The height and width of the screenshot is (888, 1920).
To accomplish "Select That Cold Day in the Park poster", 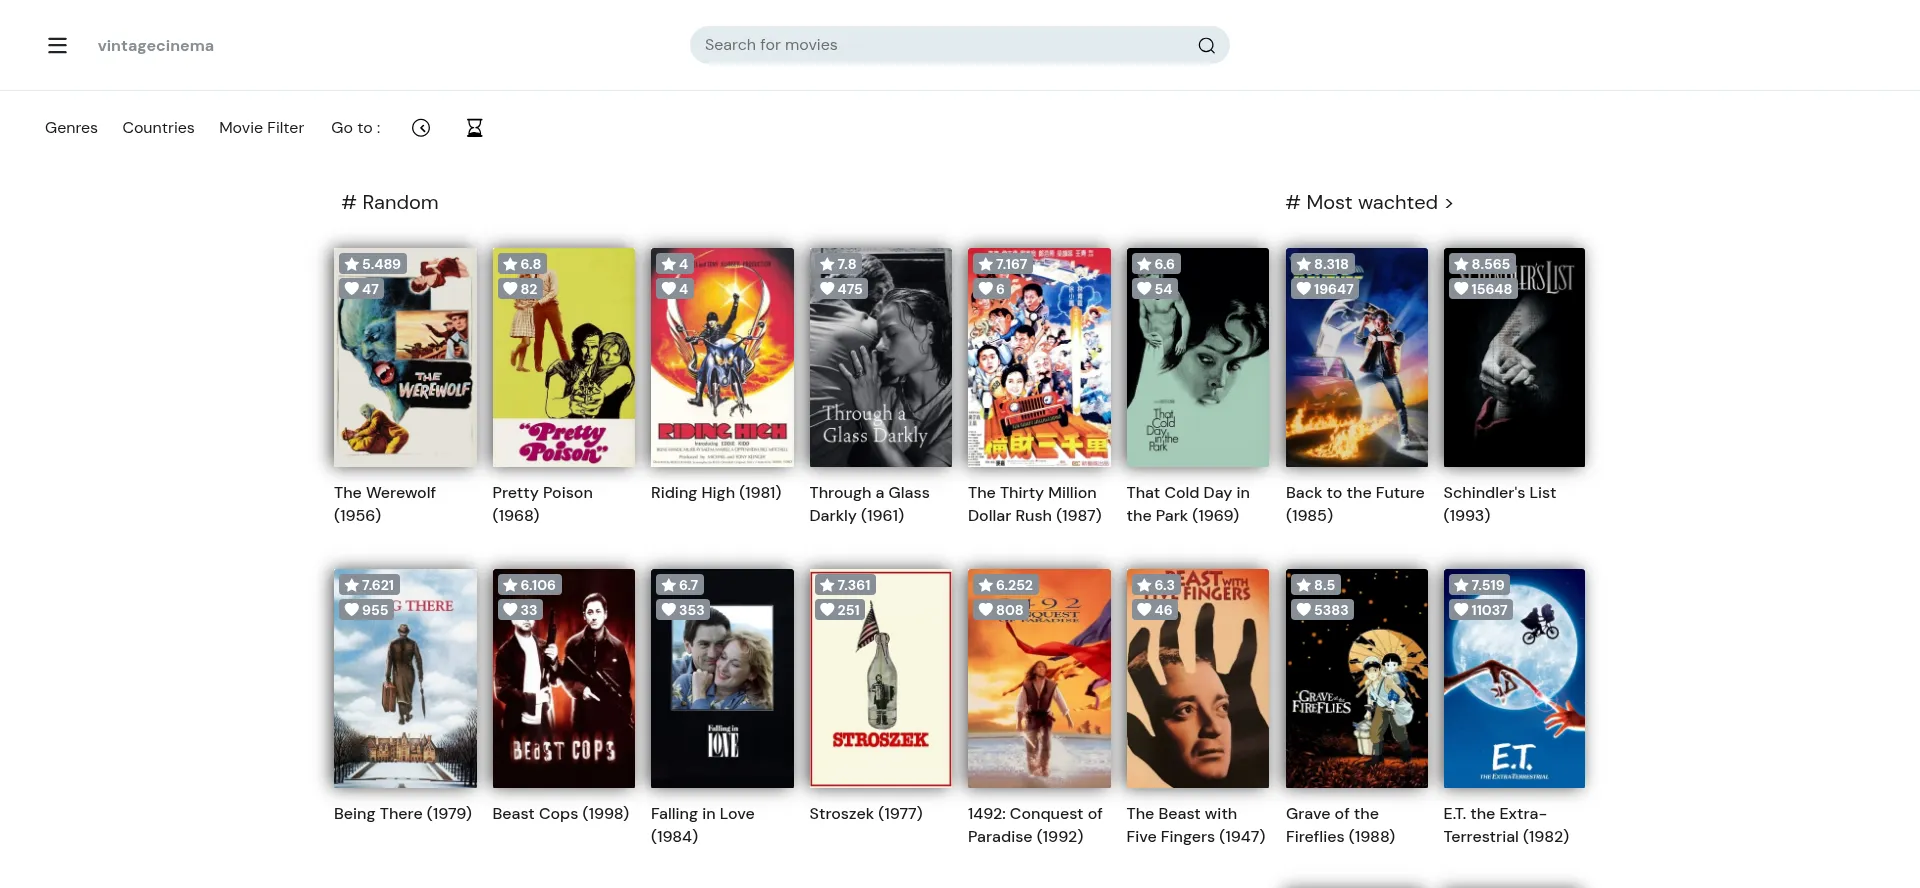I will point(1197,357).
